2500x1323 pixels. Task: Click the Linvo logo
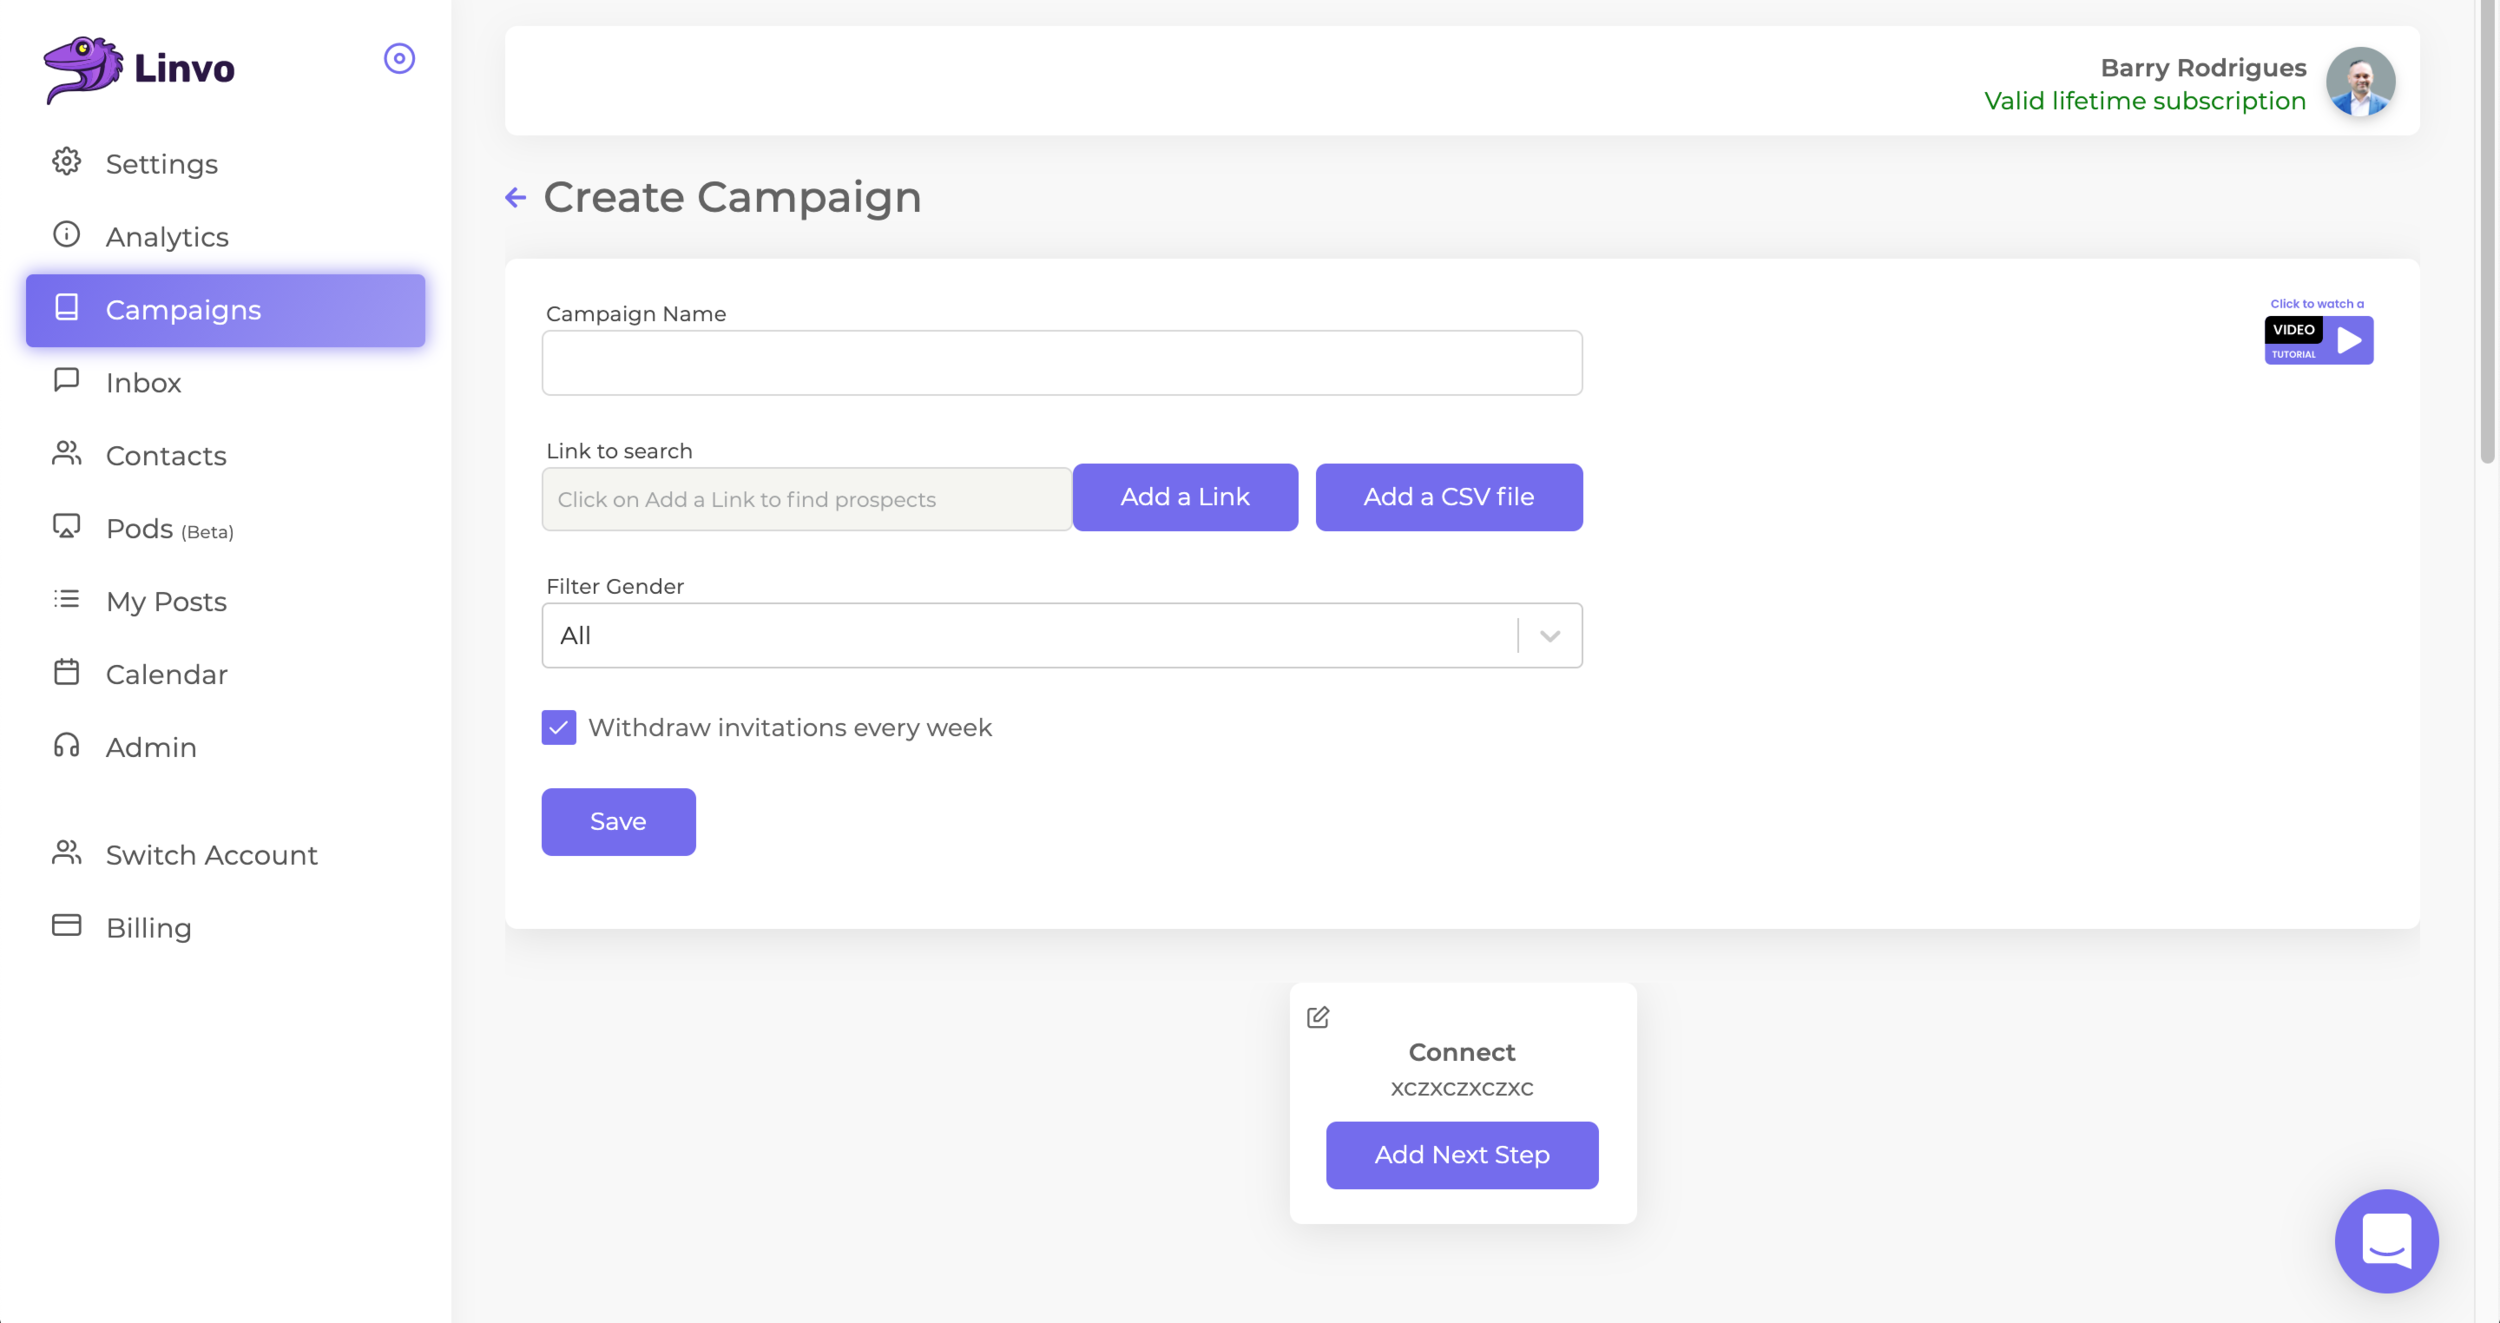(x=139, y=69)
